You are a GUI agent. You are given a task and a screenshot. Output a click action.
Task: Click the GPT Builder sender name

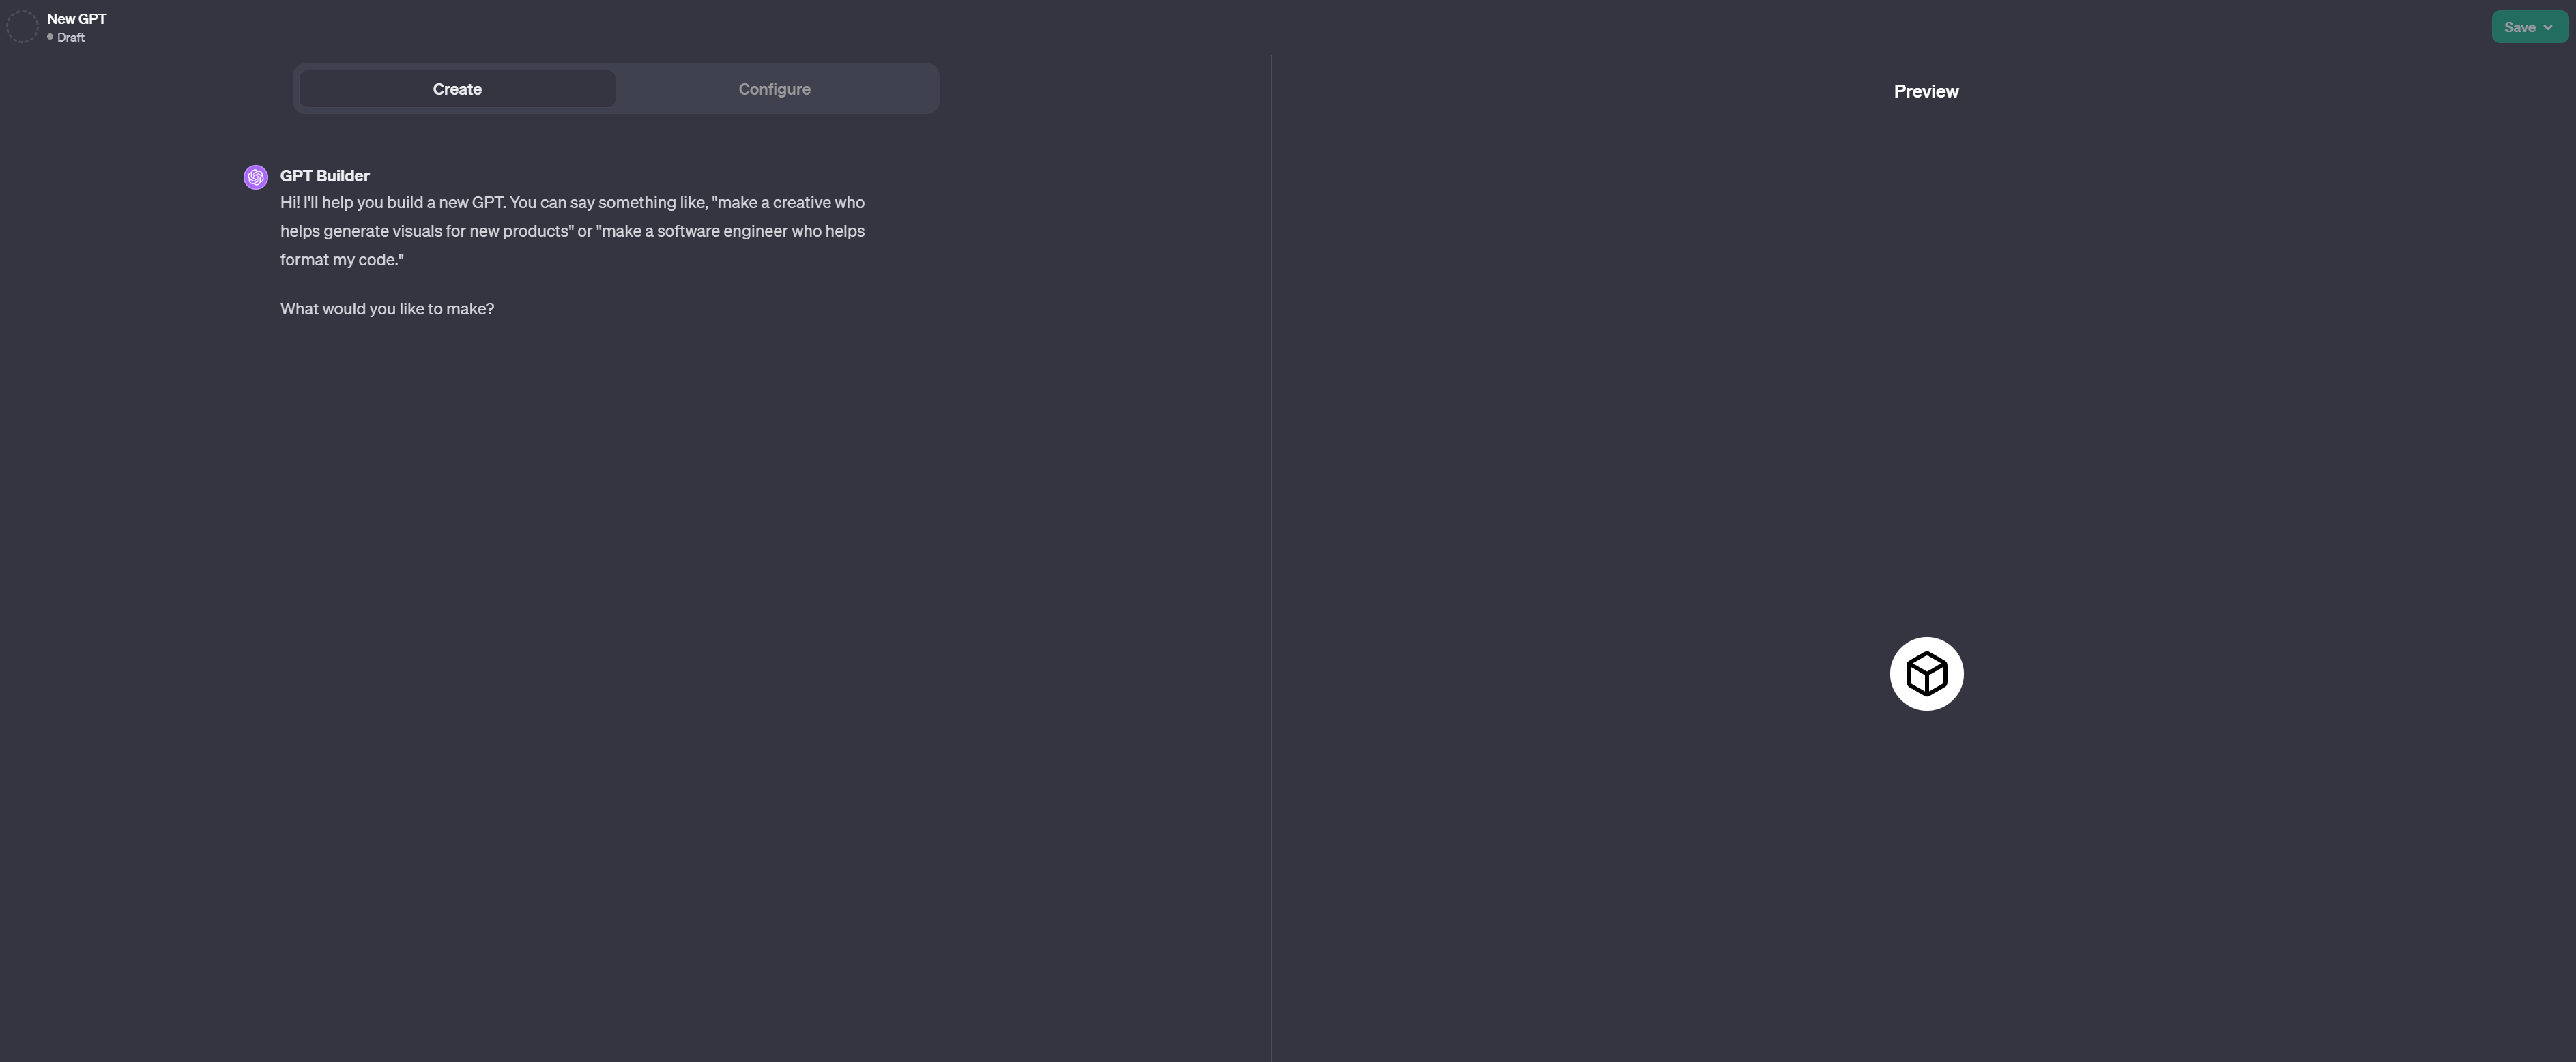[325, 176]
